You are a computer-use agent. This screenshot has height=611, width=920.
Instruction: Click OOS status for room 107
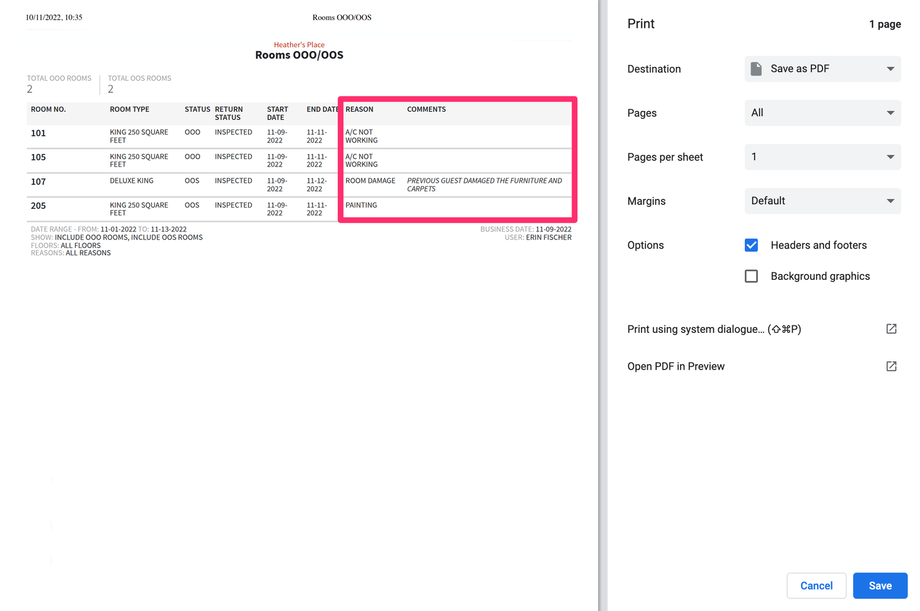(192, 181)
